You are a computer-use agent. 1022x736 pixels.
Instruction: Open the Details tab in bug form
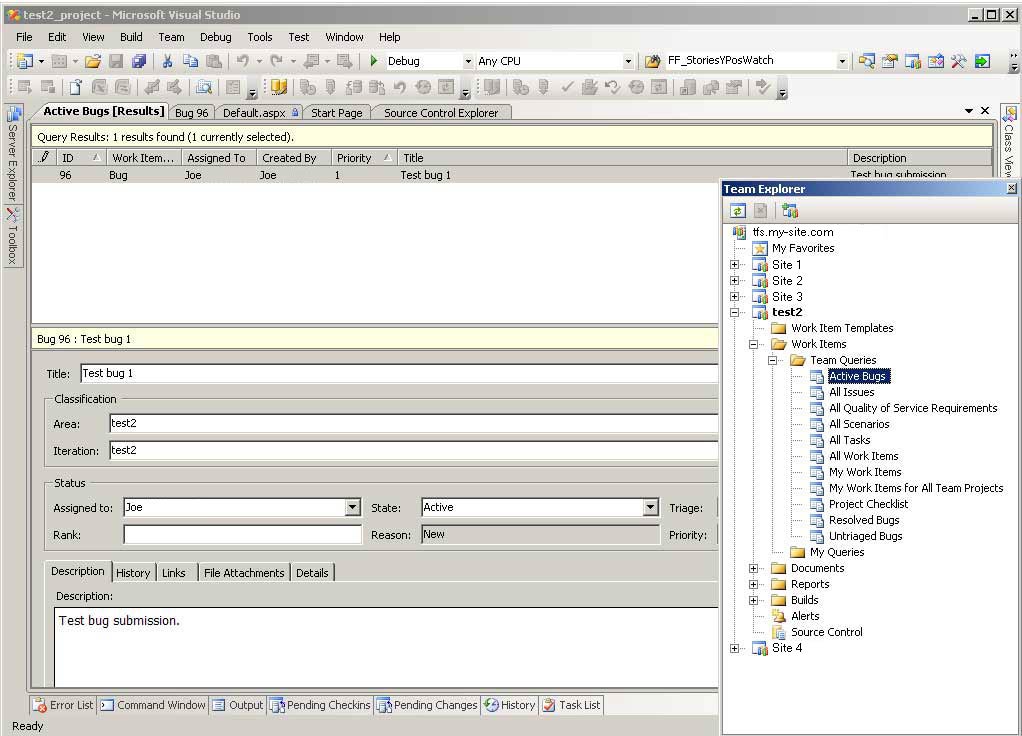coord(312,572)
